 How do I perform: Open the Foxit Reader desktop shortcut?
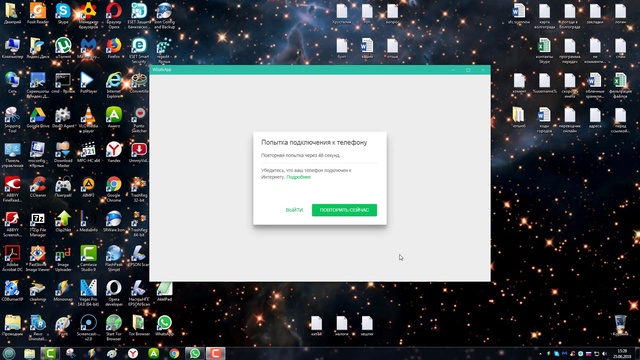pos(38,14)
